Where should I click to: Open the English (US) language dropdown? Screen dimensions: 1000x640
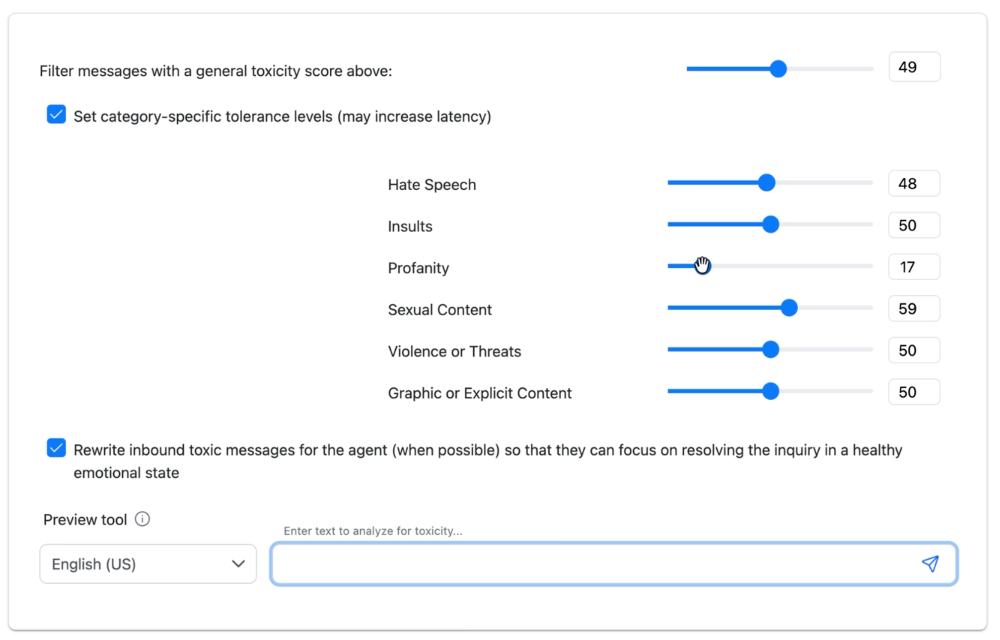click(148, 564)
